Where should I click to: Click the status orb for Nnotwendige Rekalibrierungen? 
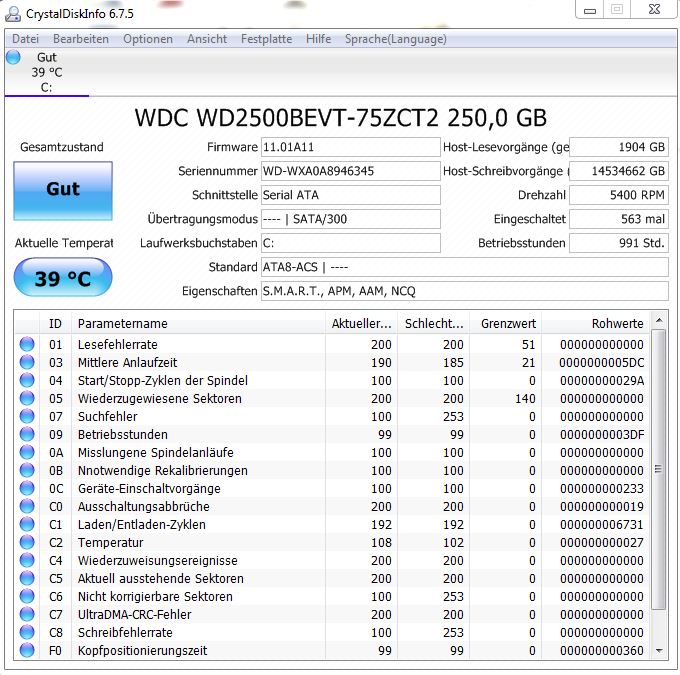pos(27,470)
